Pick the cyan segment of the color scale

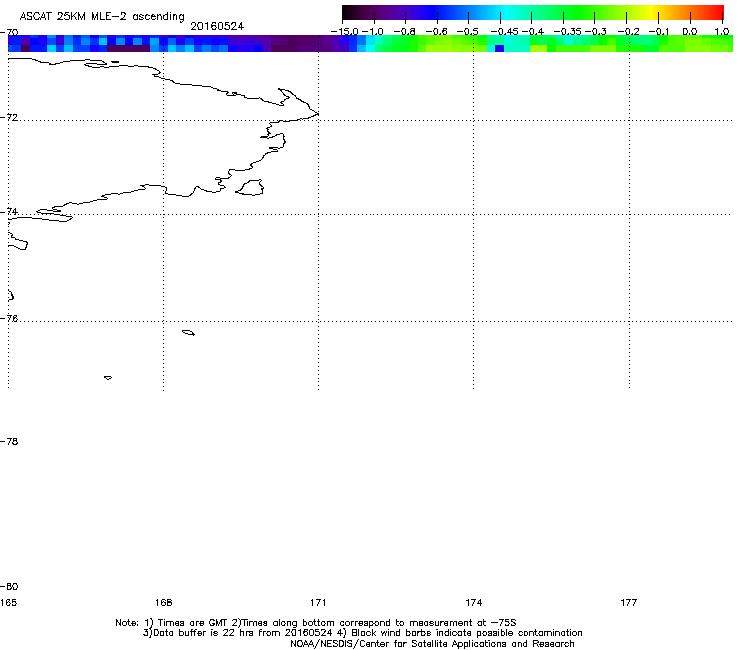pos(504,13)
